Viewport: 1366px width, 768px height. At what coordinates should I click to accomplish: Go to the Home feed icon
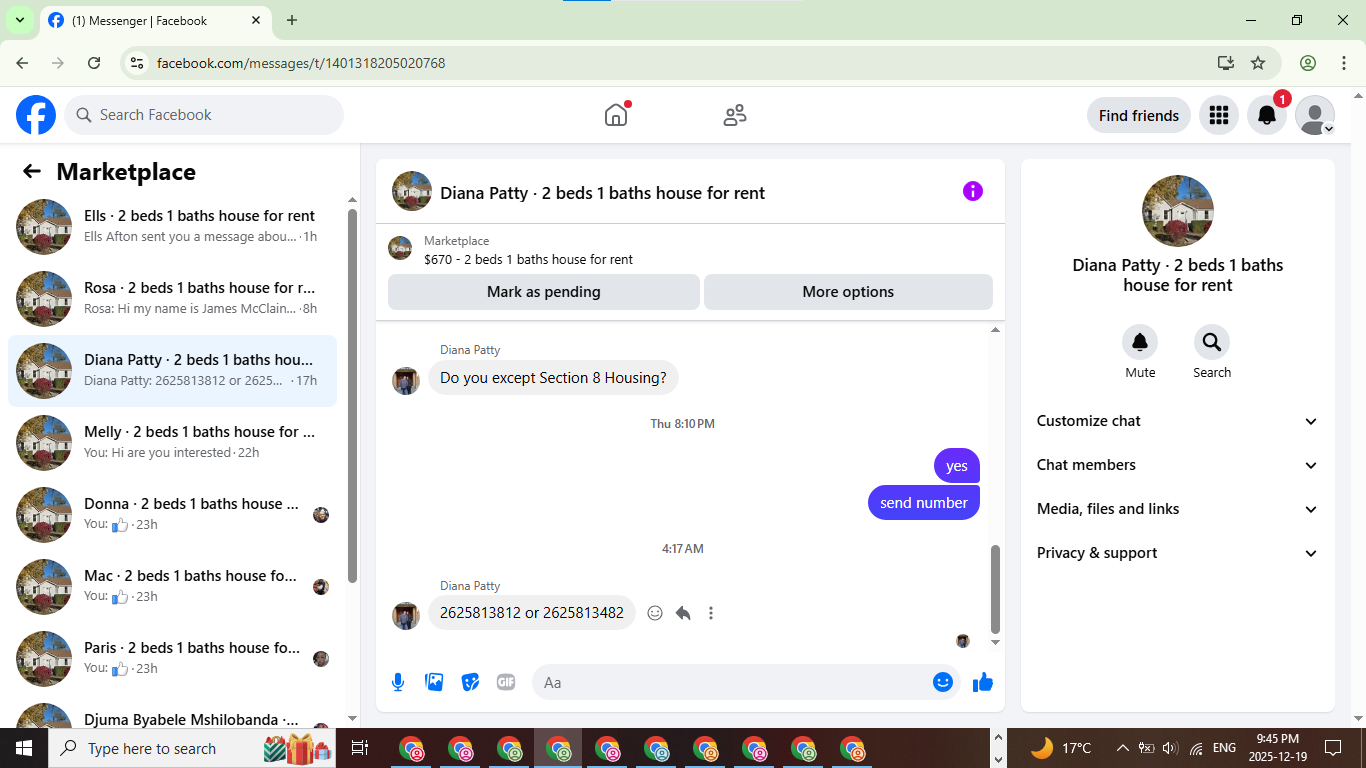pos(616,115)
